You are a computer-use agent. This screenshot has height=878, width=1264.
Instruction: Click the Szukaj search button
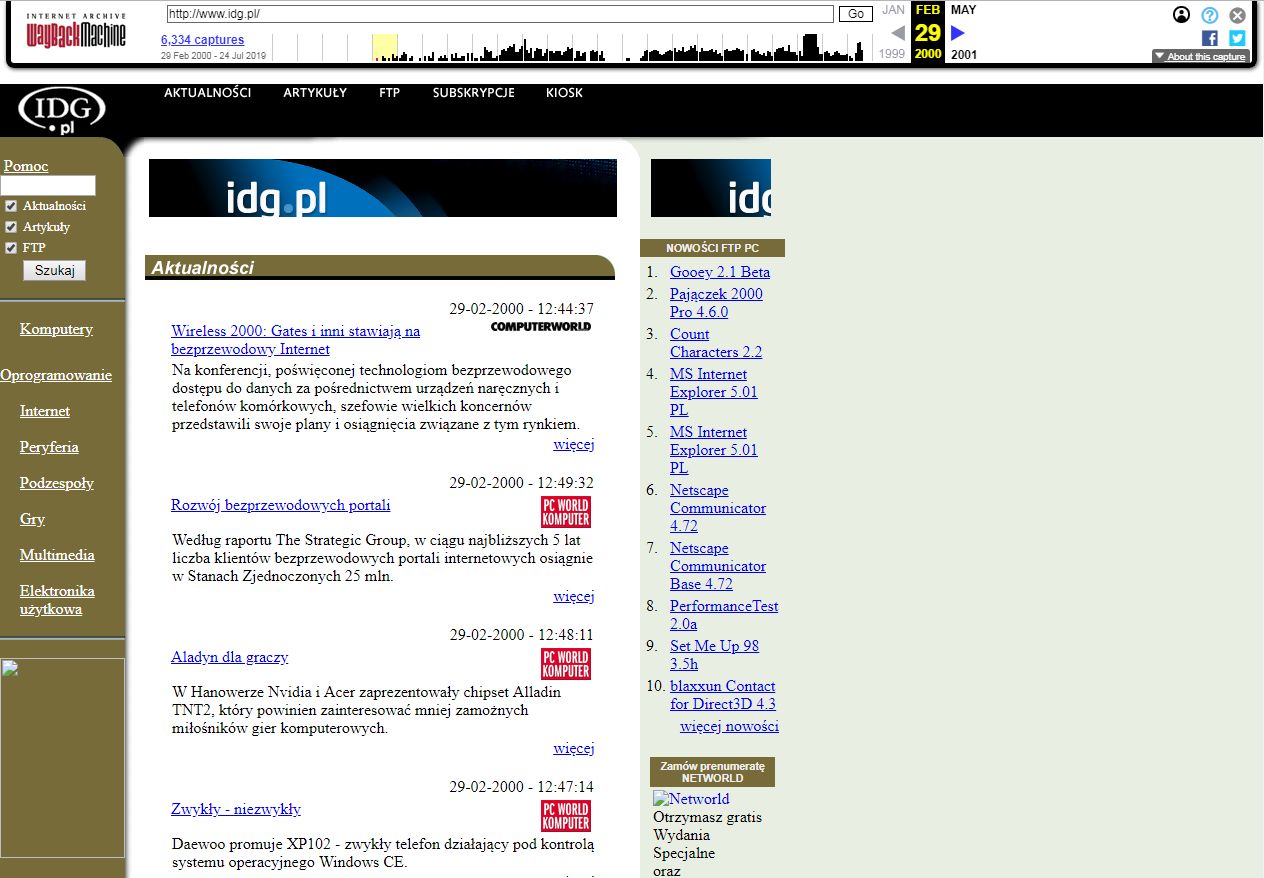click(x=54, y=270)
